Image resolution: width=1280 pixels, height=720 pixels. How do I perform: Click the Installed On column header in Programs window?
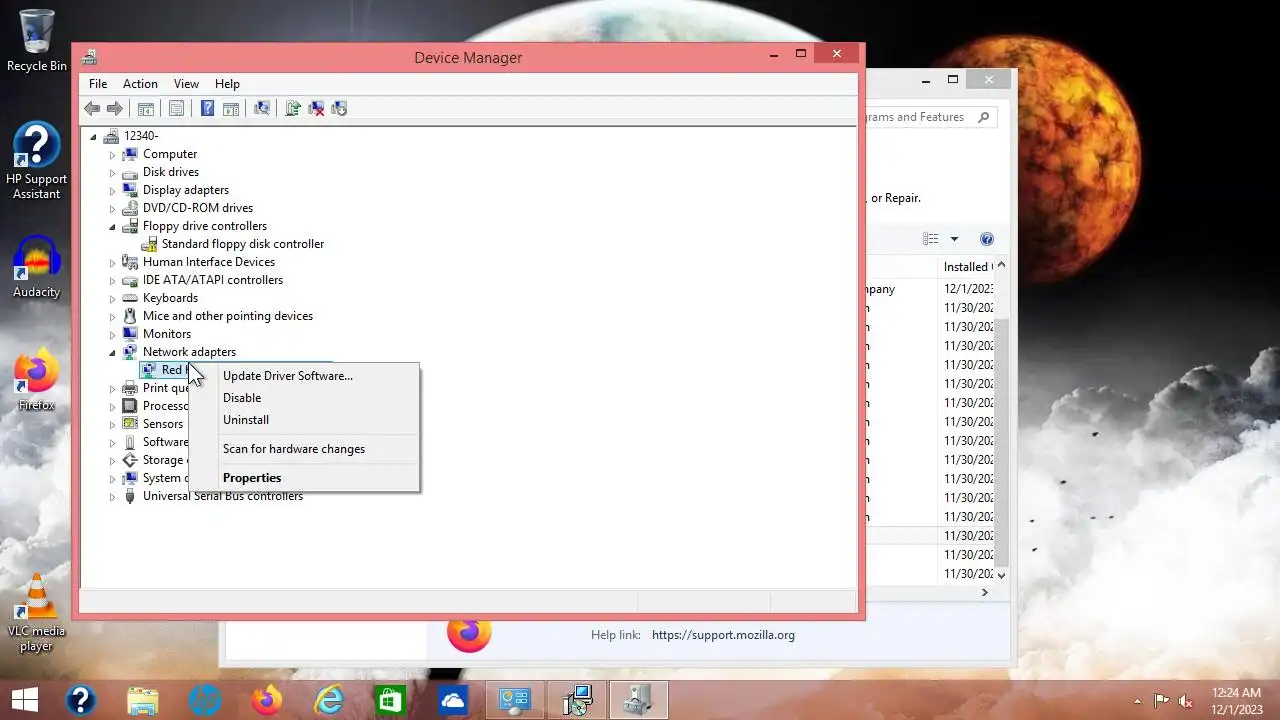pyautogui.click(x=967, y=267)
